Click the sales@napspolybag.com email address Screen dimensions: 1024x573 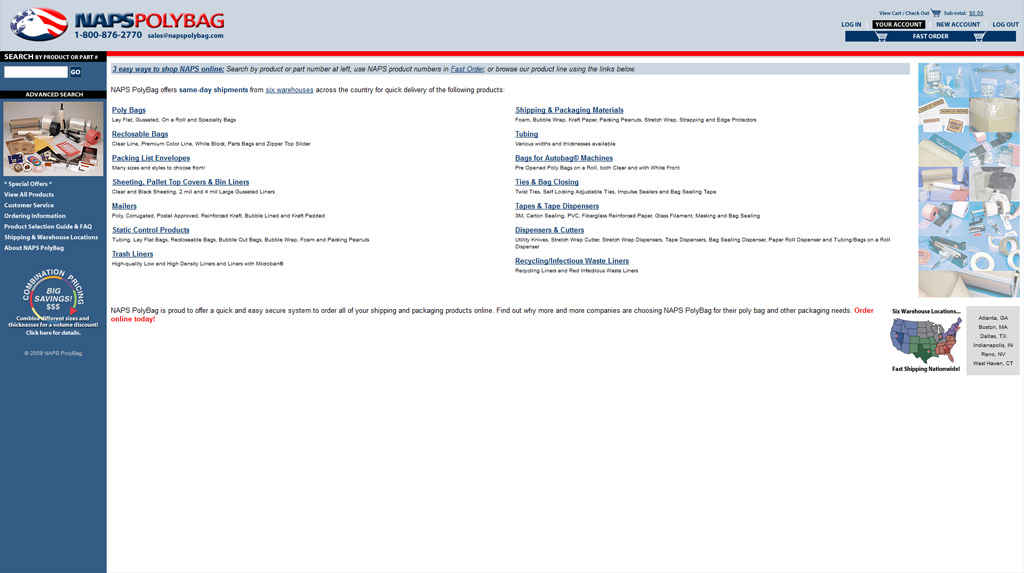click(x=185, y=36)
